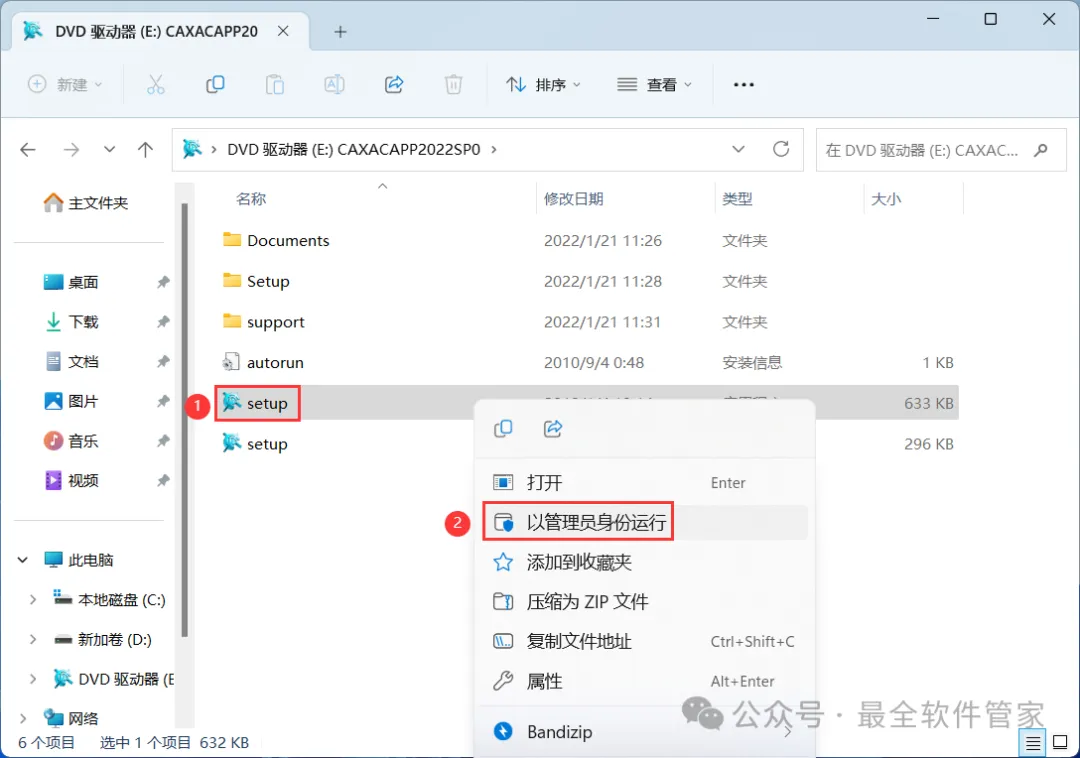Open 文档 Documents in sidebar

tap(71, 361)
